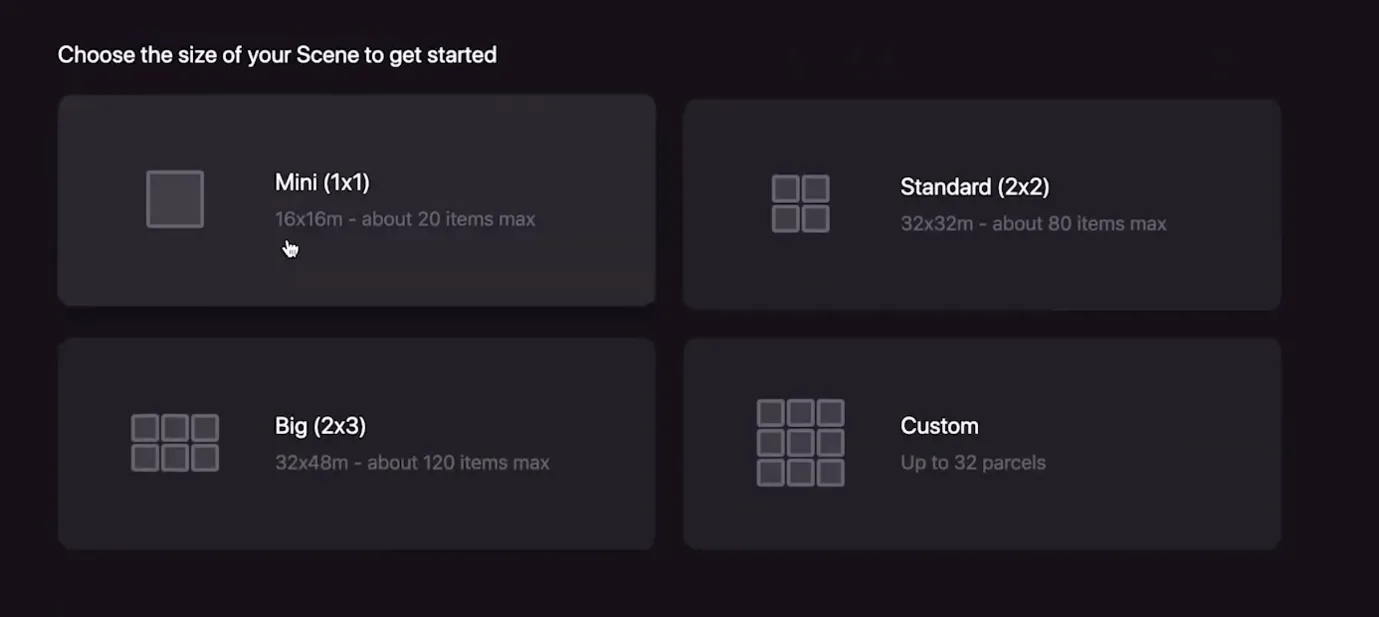The width and height of the screenshot is (1379, 617).
Task: Click the 'Custom' card title
Action: [x=939, y=425]
